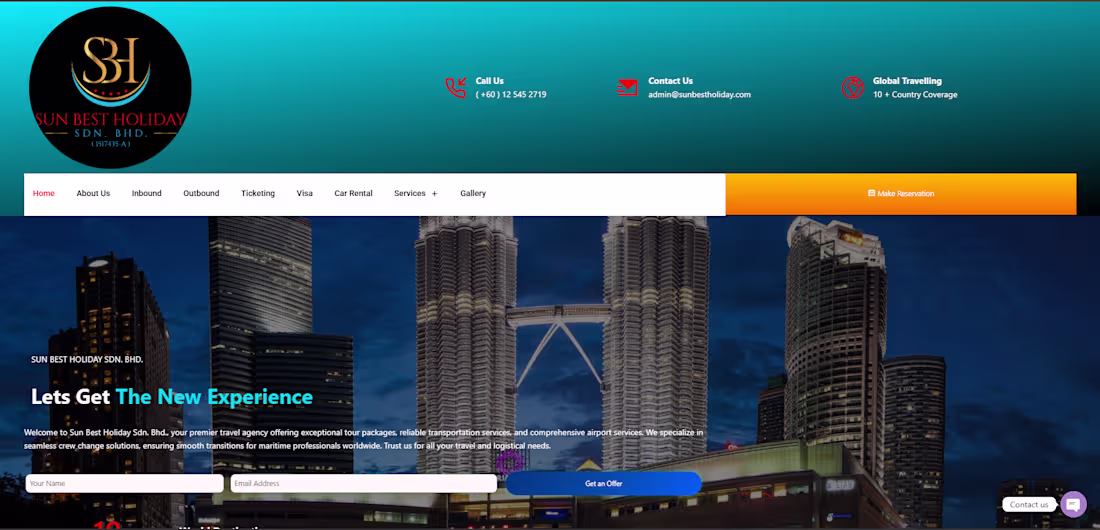Click the Sun Best Holiday logo
Image resolution: width=1100 pixels, height=530 pixels.
point(110,87)
